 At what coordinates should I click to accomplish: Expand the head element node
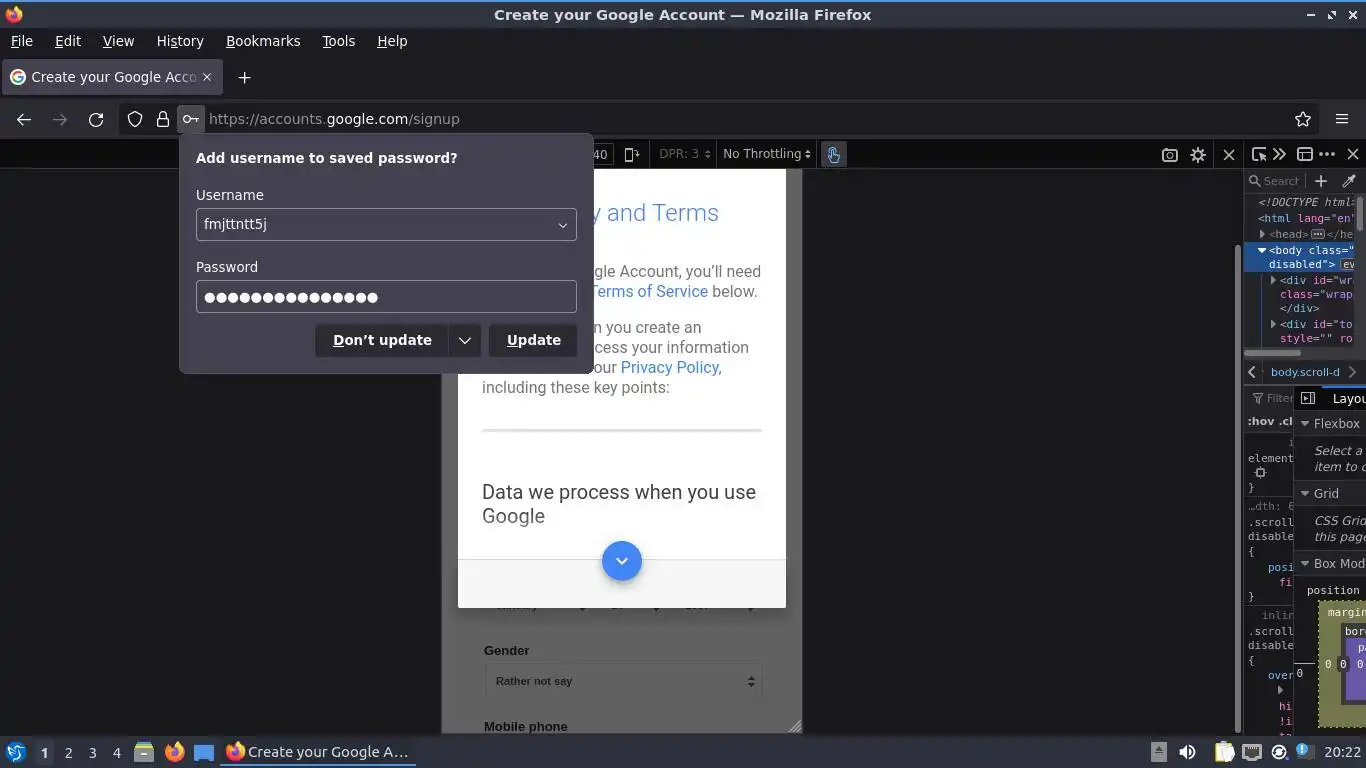(1262, 234)
